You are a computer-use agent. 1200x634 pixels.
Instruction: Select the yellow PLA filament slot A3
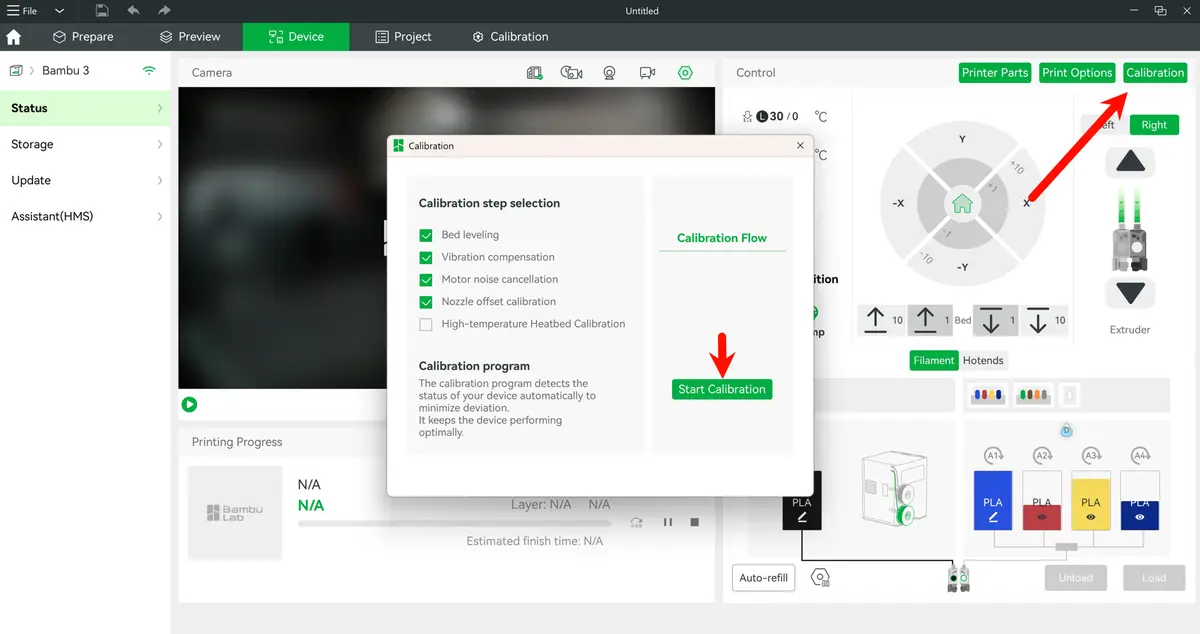[x=1090, y=500]
